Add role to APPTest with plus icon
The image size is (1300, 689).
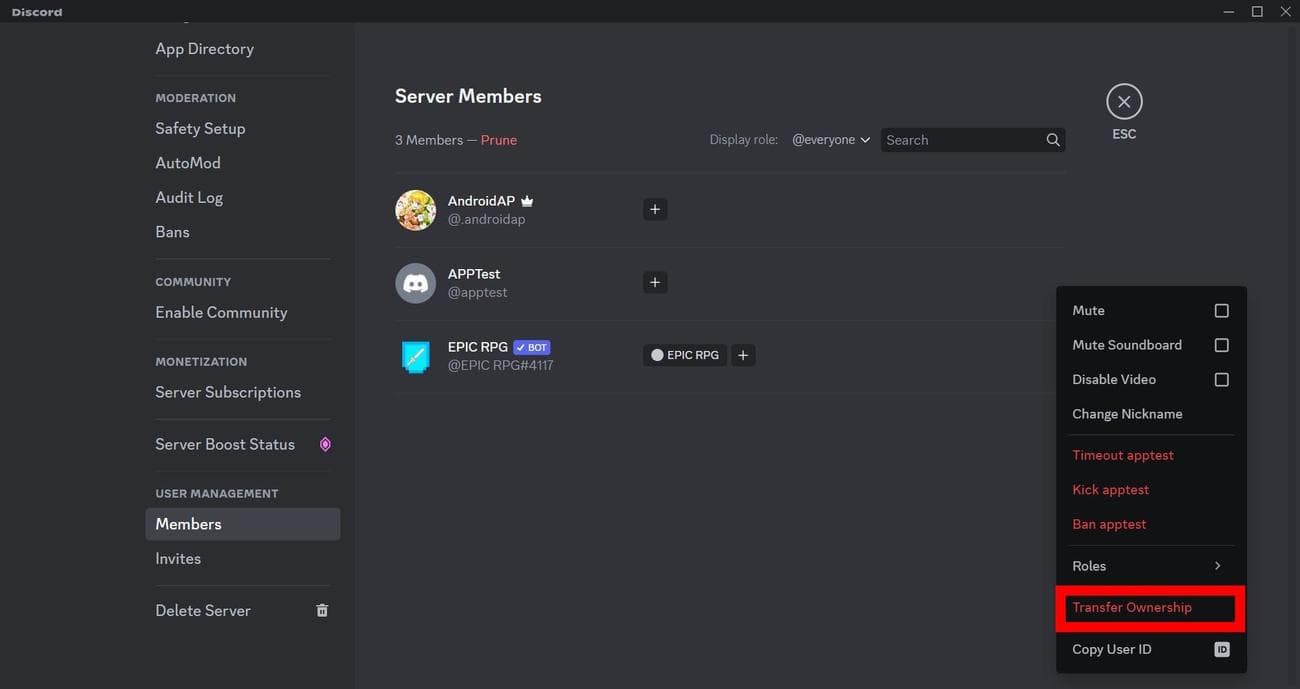click(x=655, y=282)
